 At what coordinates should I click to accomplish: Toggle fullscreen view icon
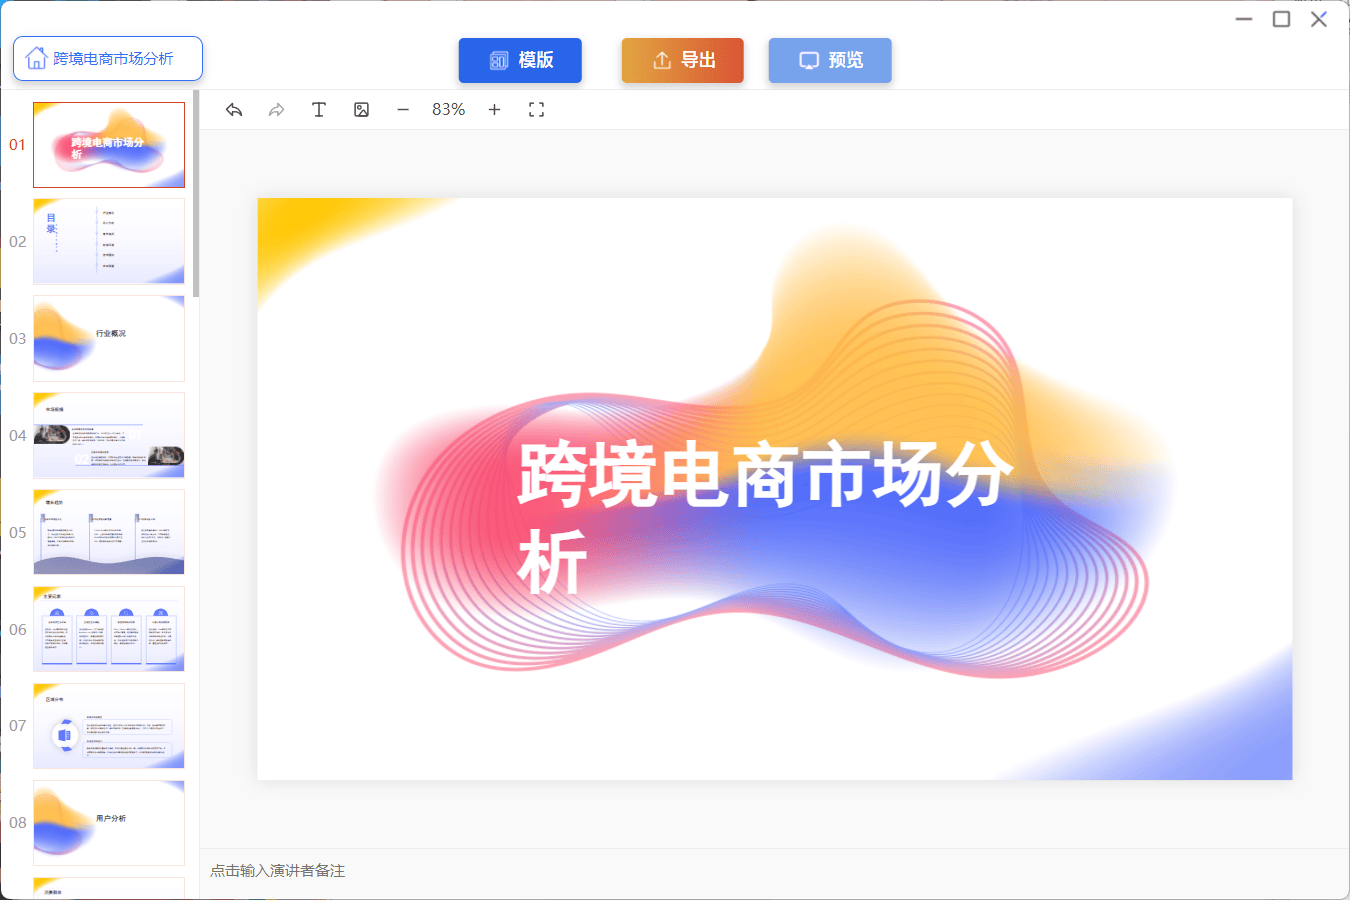(536, 110)
